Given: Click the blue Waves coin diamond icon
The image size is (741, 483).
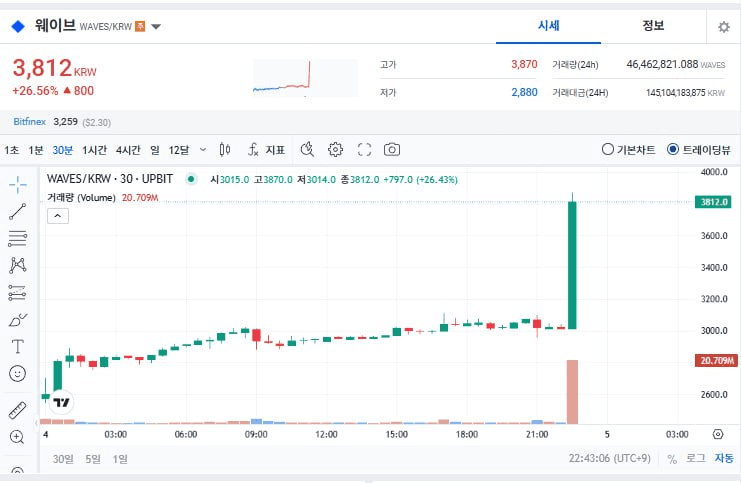Looking at the screenshot, I should click(18, 26).
